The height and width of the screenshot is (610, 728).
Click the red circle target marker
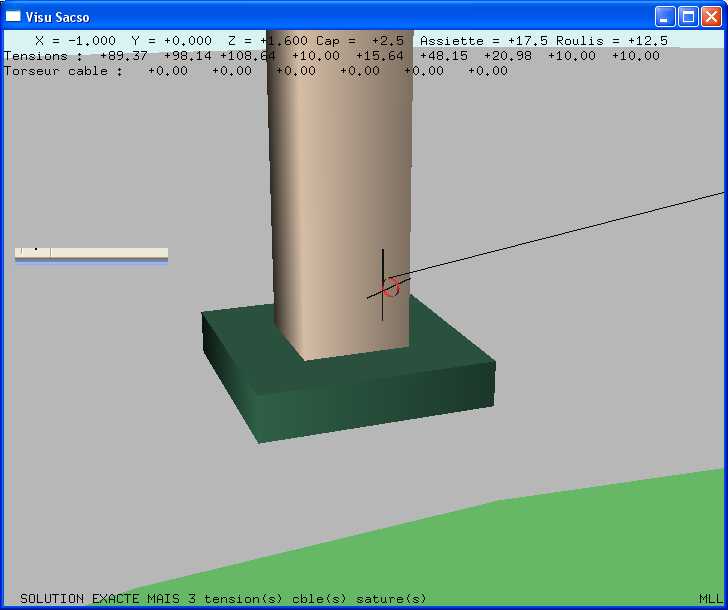click(391, 288)
